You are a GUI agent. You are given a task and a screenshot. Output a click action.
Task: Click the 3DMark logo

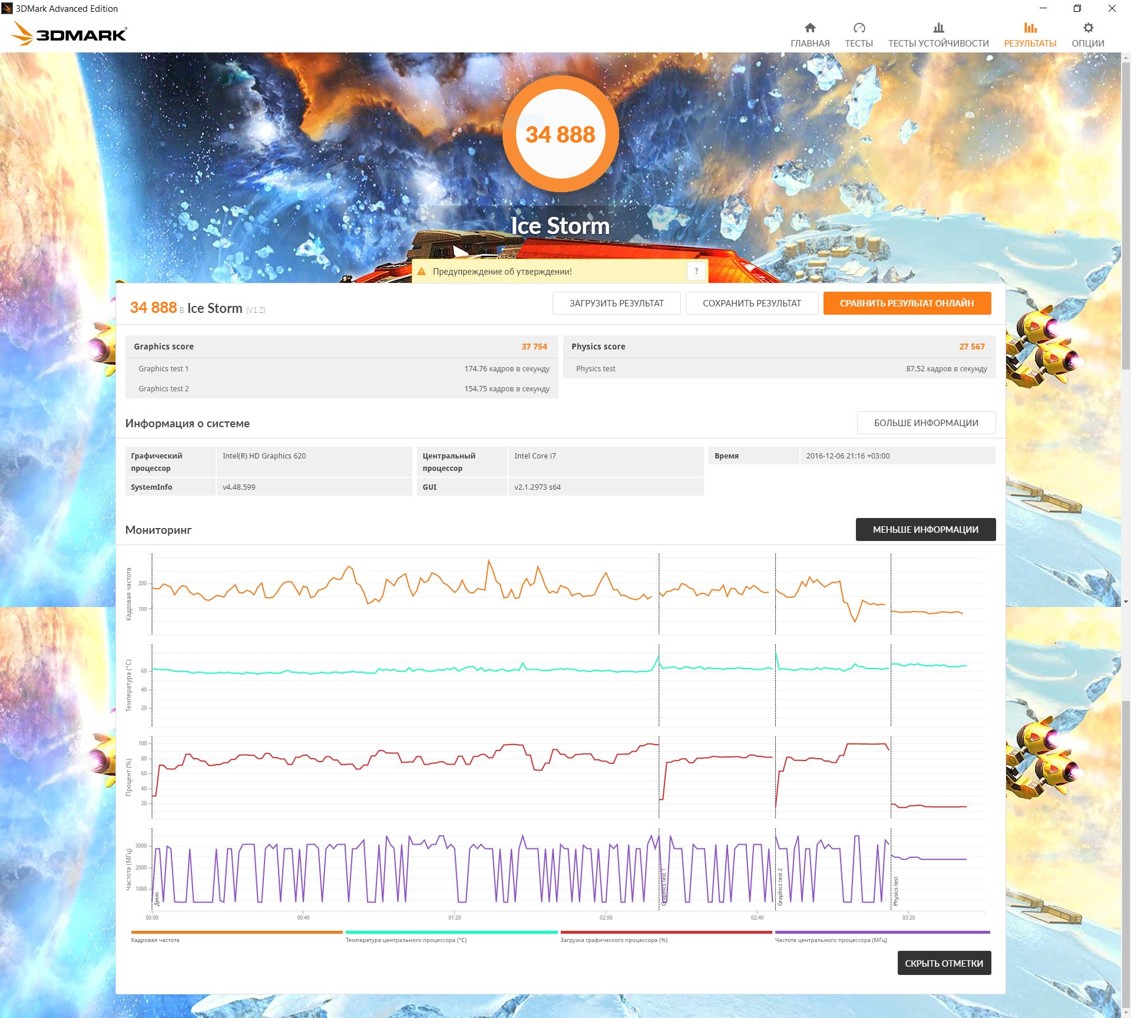[x=69, y=33]
